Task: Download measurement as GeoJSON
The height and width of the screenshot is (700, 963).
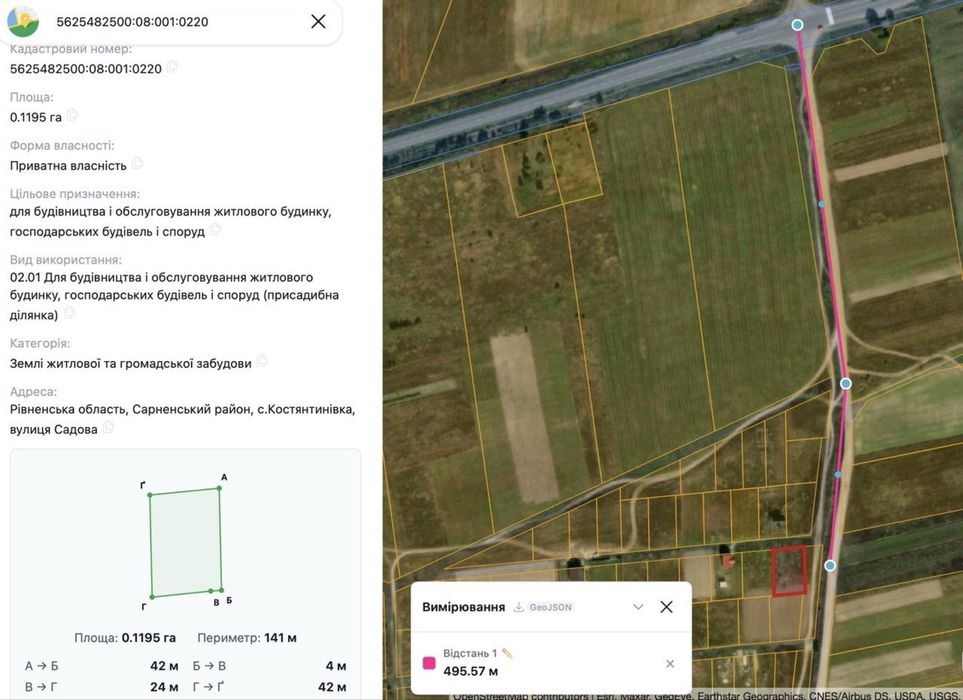Action: click(x=543, y=607)
